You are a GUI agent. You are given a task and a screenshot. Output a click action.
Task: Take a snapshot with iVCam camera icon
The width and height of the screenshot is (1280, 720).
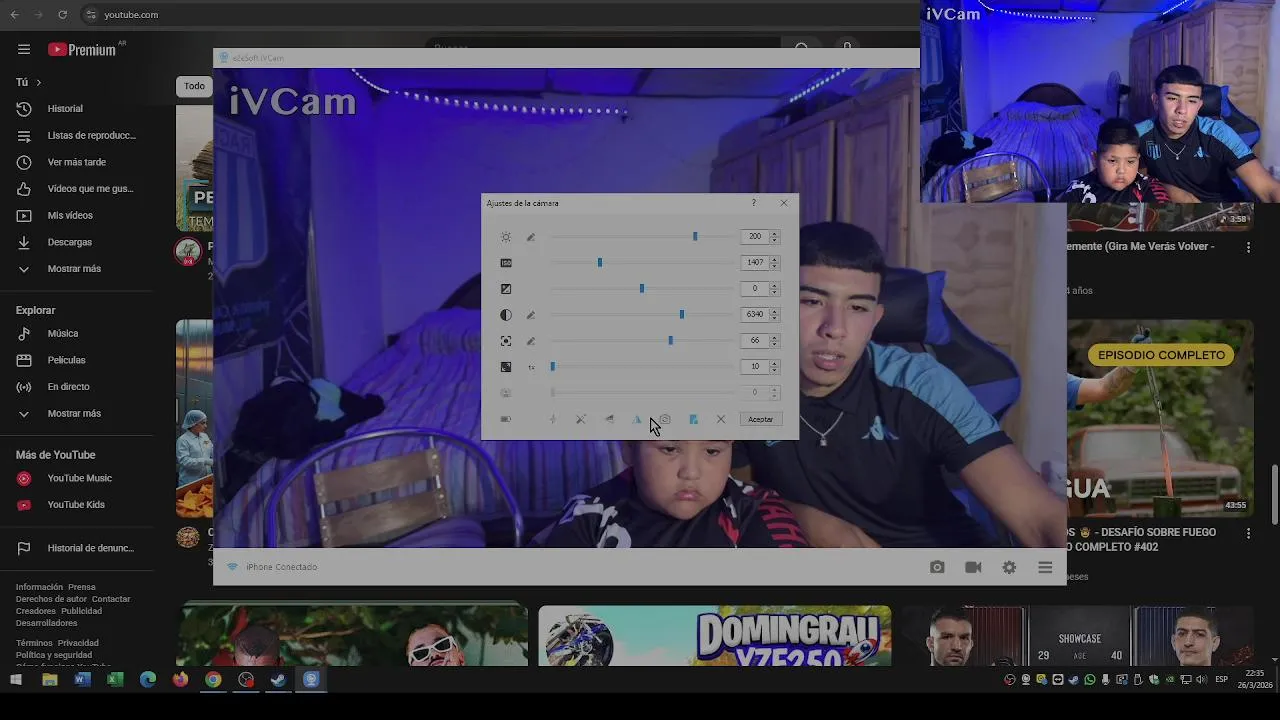click(937, 567)
